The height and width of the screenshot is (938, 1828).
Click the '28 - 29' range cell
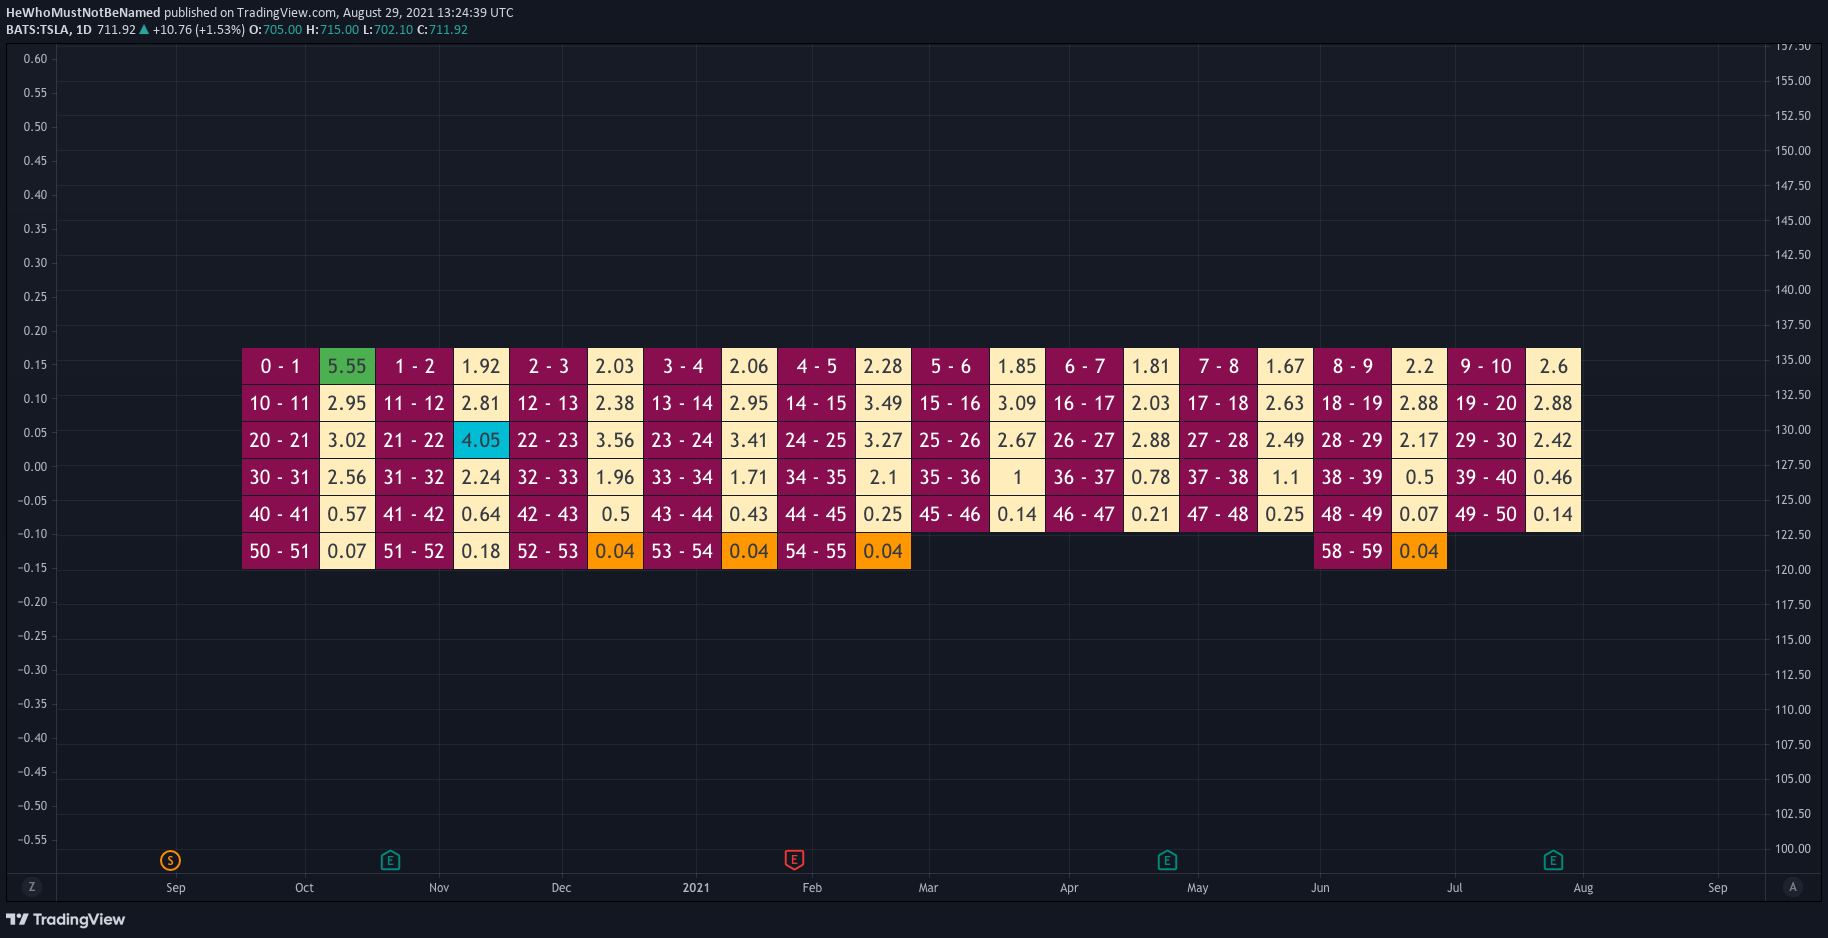[1352, 440]
